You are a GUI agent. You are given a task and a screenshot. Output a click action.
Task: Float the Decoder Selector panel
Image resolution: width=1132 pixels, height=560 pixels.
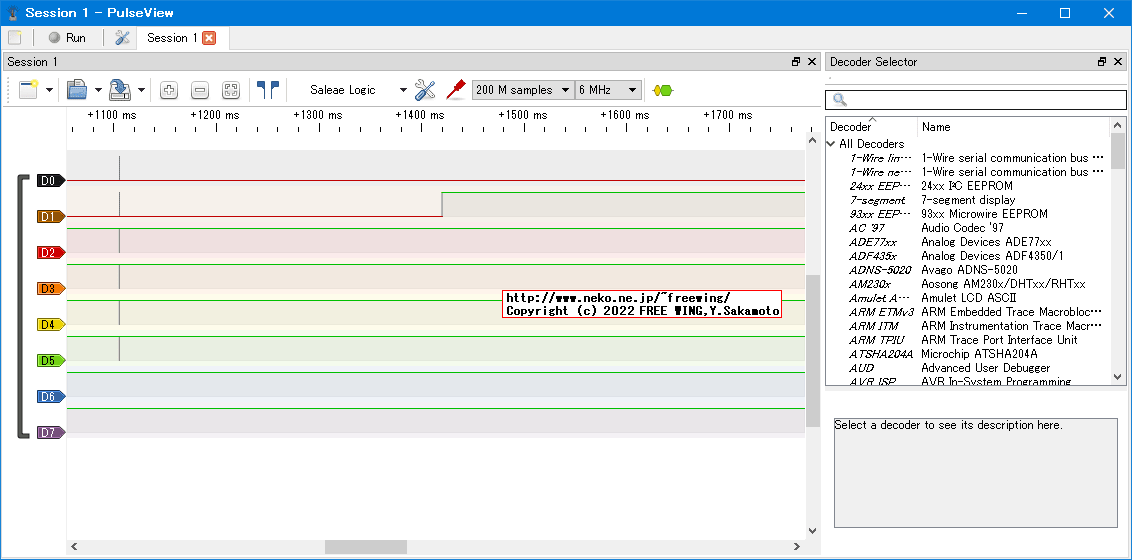tap(1102, 62)
